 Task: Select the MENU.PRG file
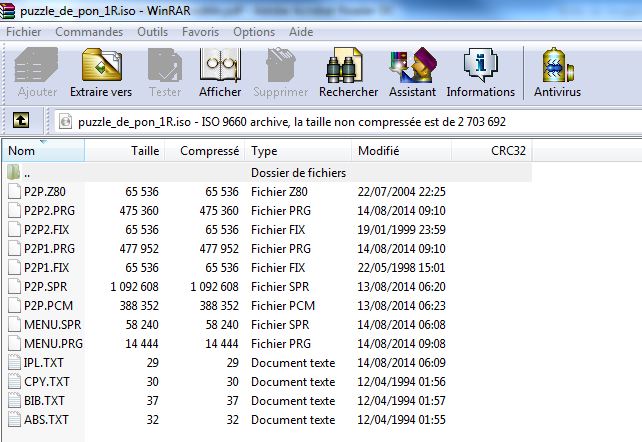point(53,344)
